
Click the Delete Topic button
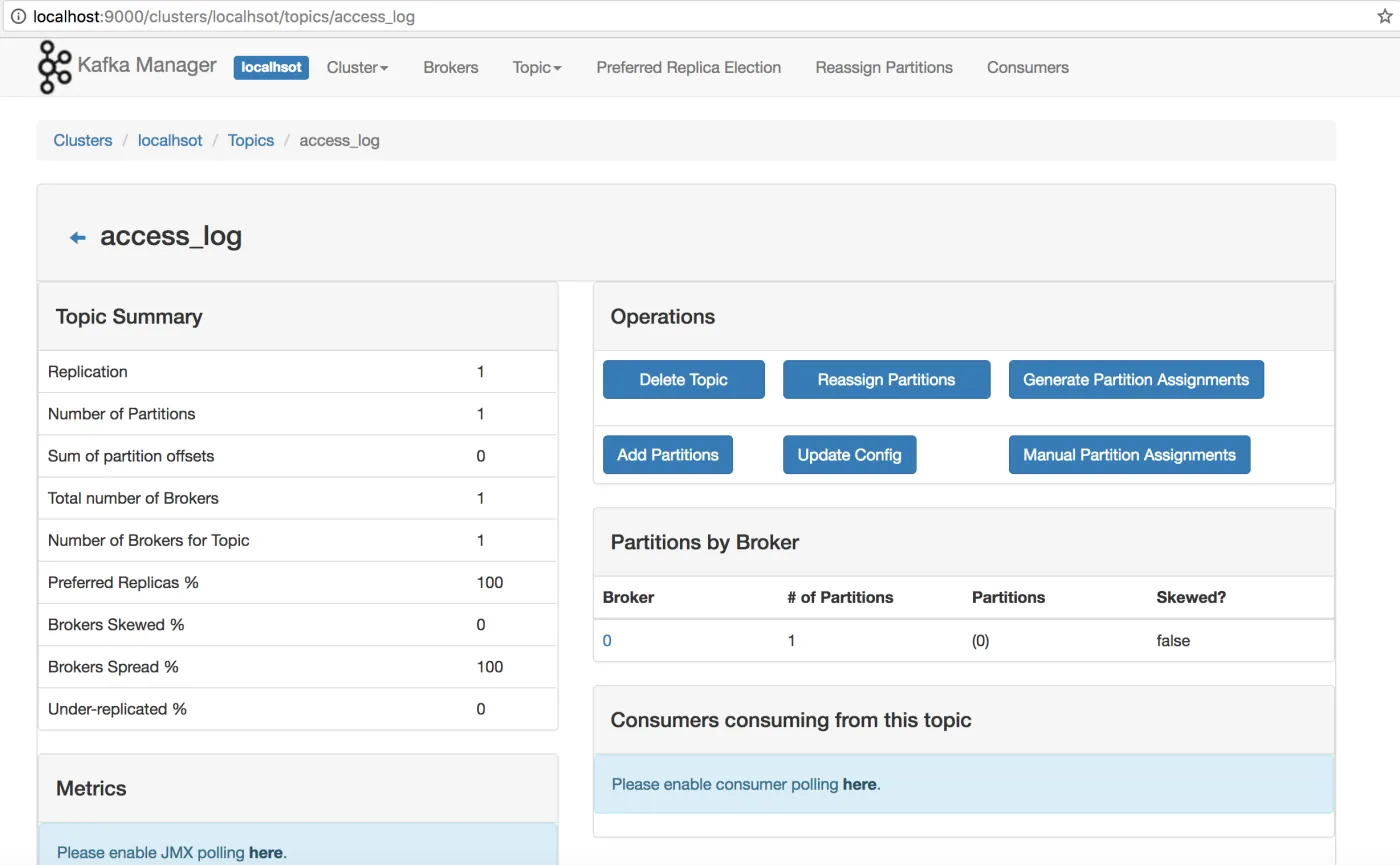[684, 380]
